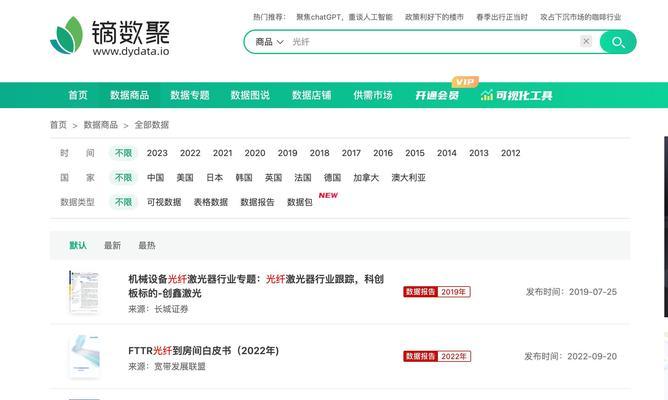Sort results by 默认
Viewport: 668px width, 400px height.
pos(78,245)
